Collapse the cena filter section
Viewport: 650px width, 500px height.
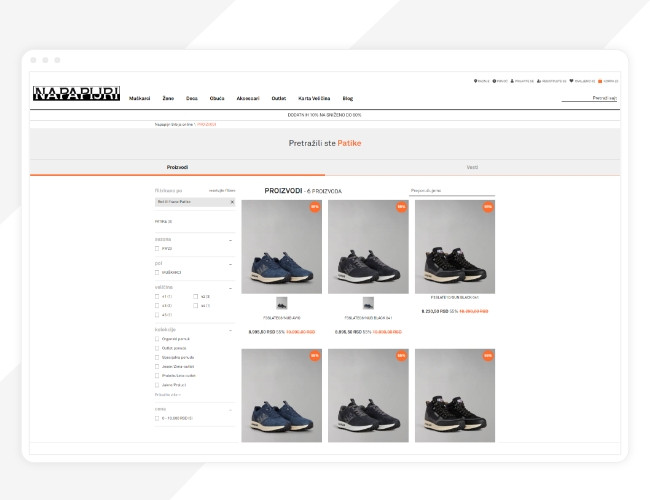230,410
